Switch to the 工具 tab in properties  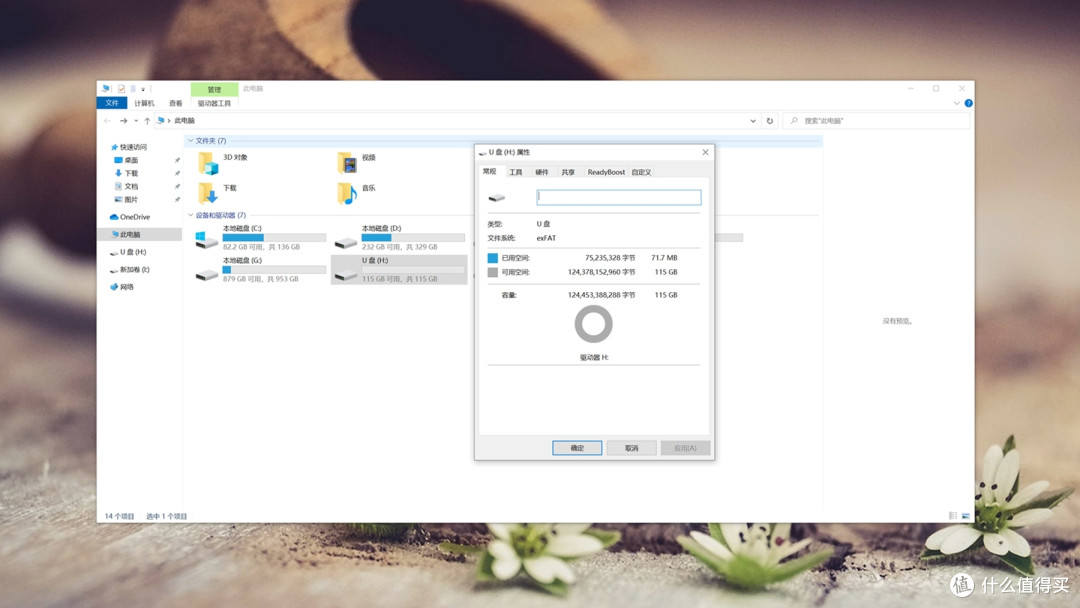(x=516, y=172)
